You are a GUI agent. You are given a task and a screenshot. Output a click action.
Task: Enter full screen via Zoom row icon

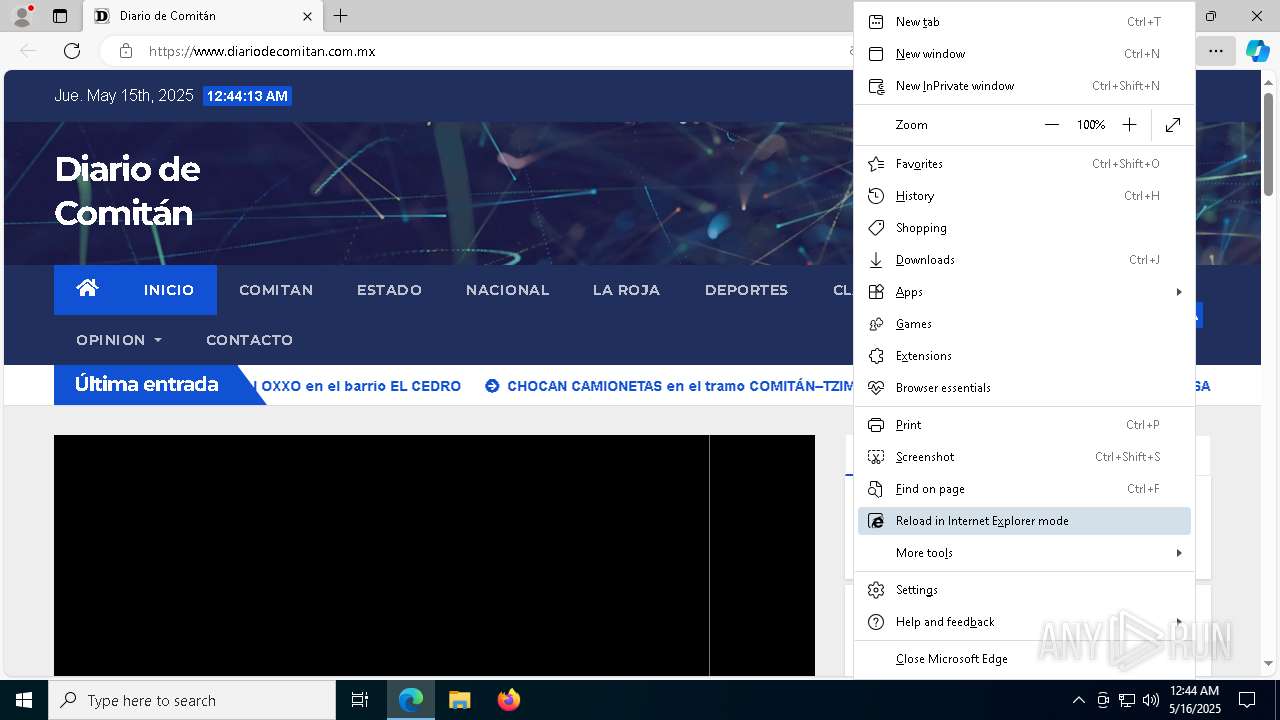(x=1173, y=125)
